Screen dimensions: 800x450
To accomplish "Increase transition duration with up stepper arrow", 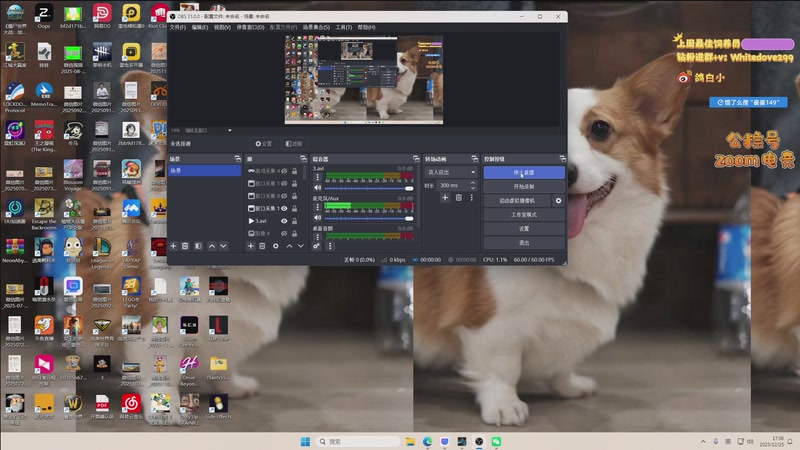I will (x=472, y=183).
